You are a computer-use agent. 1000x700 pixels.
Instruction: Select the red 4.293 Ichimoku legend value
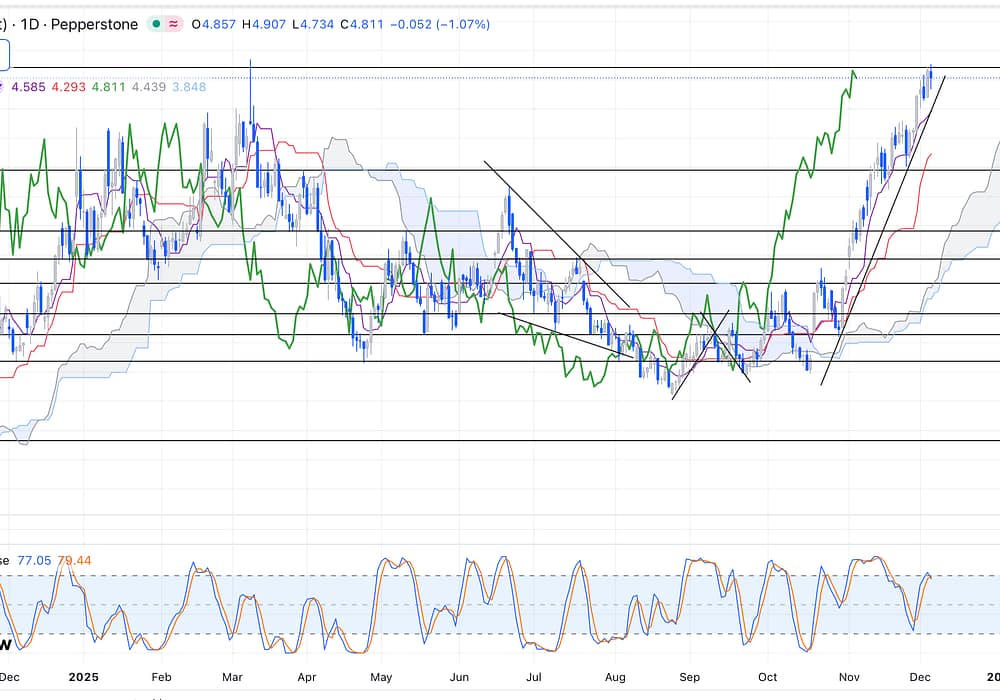(68, 87)
